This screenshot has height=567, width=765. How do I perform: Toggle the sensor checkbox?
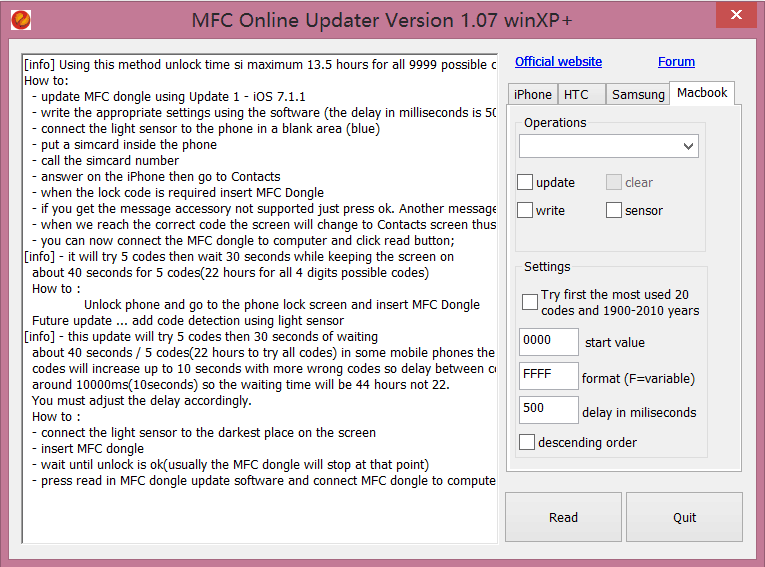[x=614, y=210]
